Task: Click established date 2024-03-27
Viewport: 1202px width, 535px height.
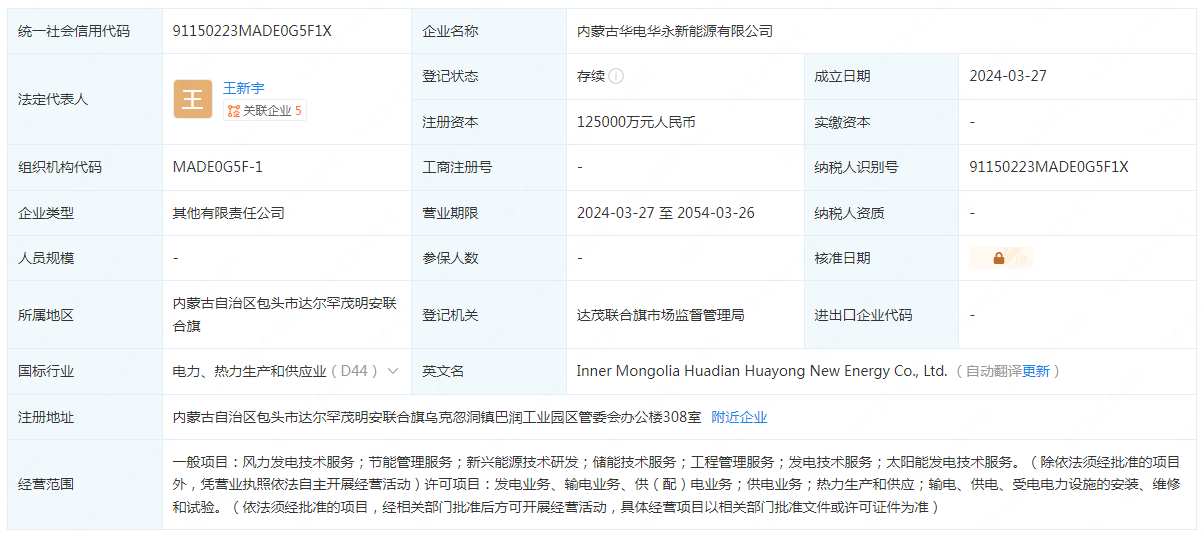Action: coord(1008,76)
